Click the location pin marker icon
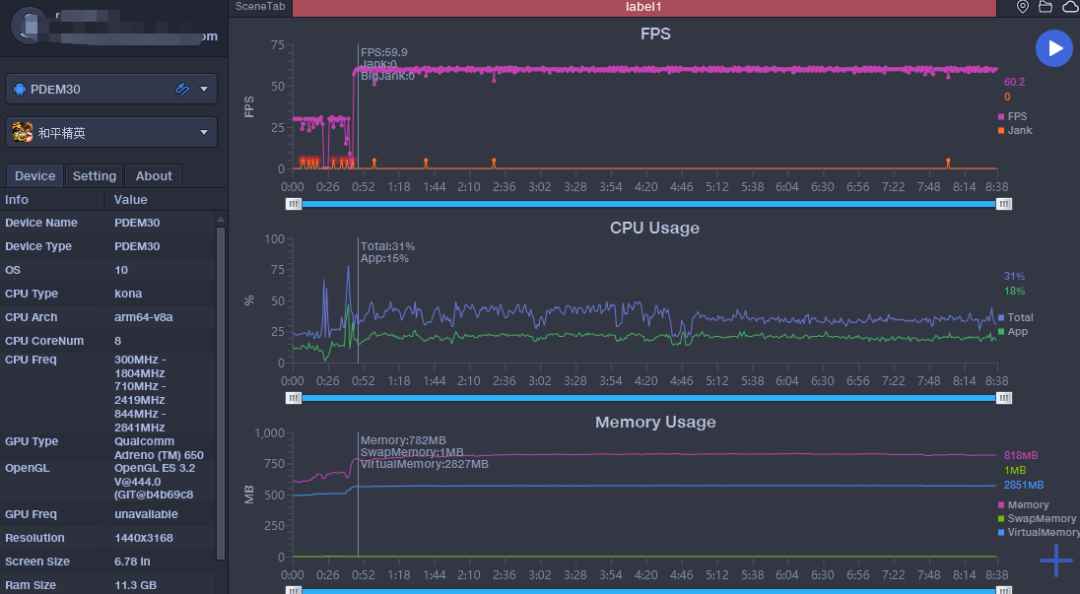The image size is (1080, 594). [1022, 7]
